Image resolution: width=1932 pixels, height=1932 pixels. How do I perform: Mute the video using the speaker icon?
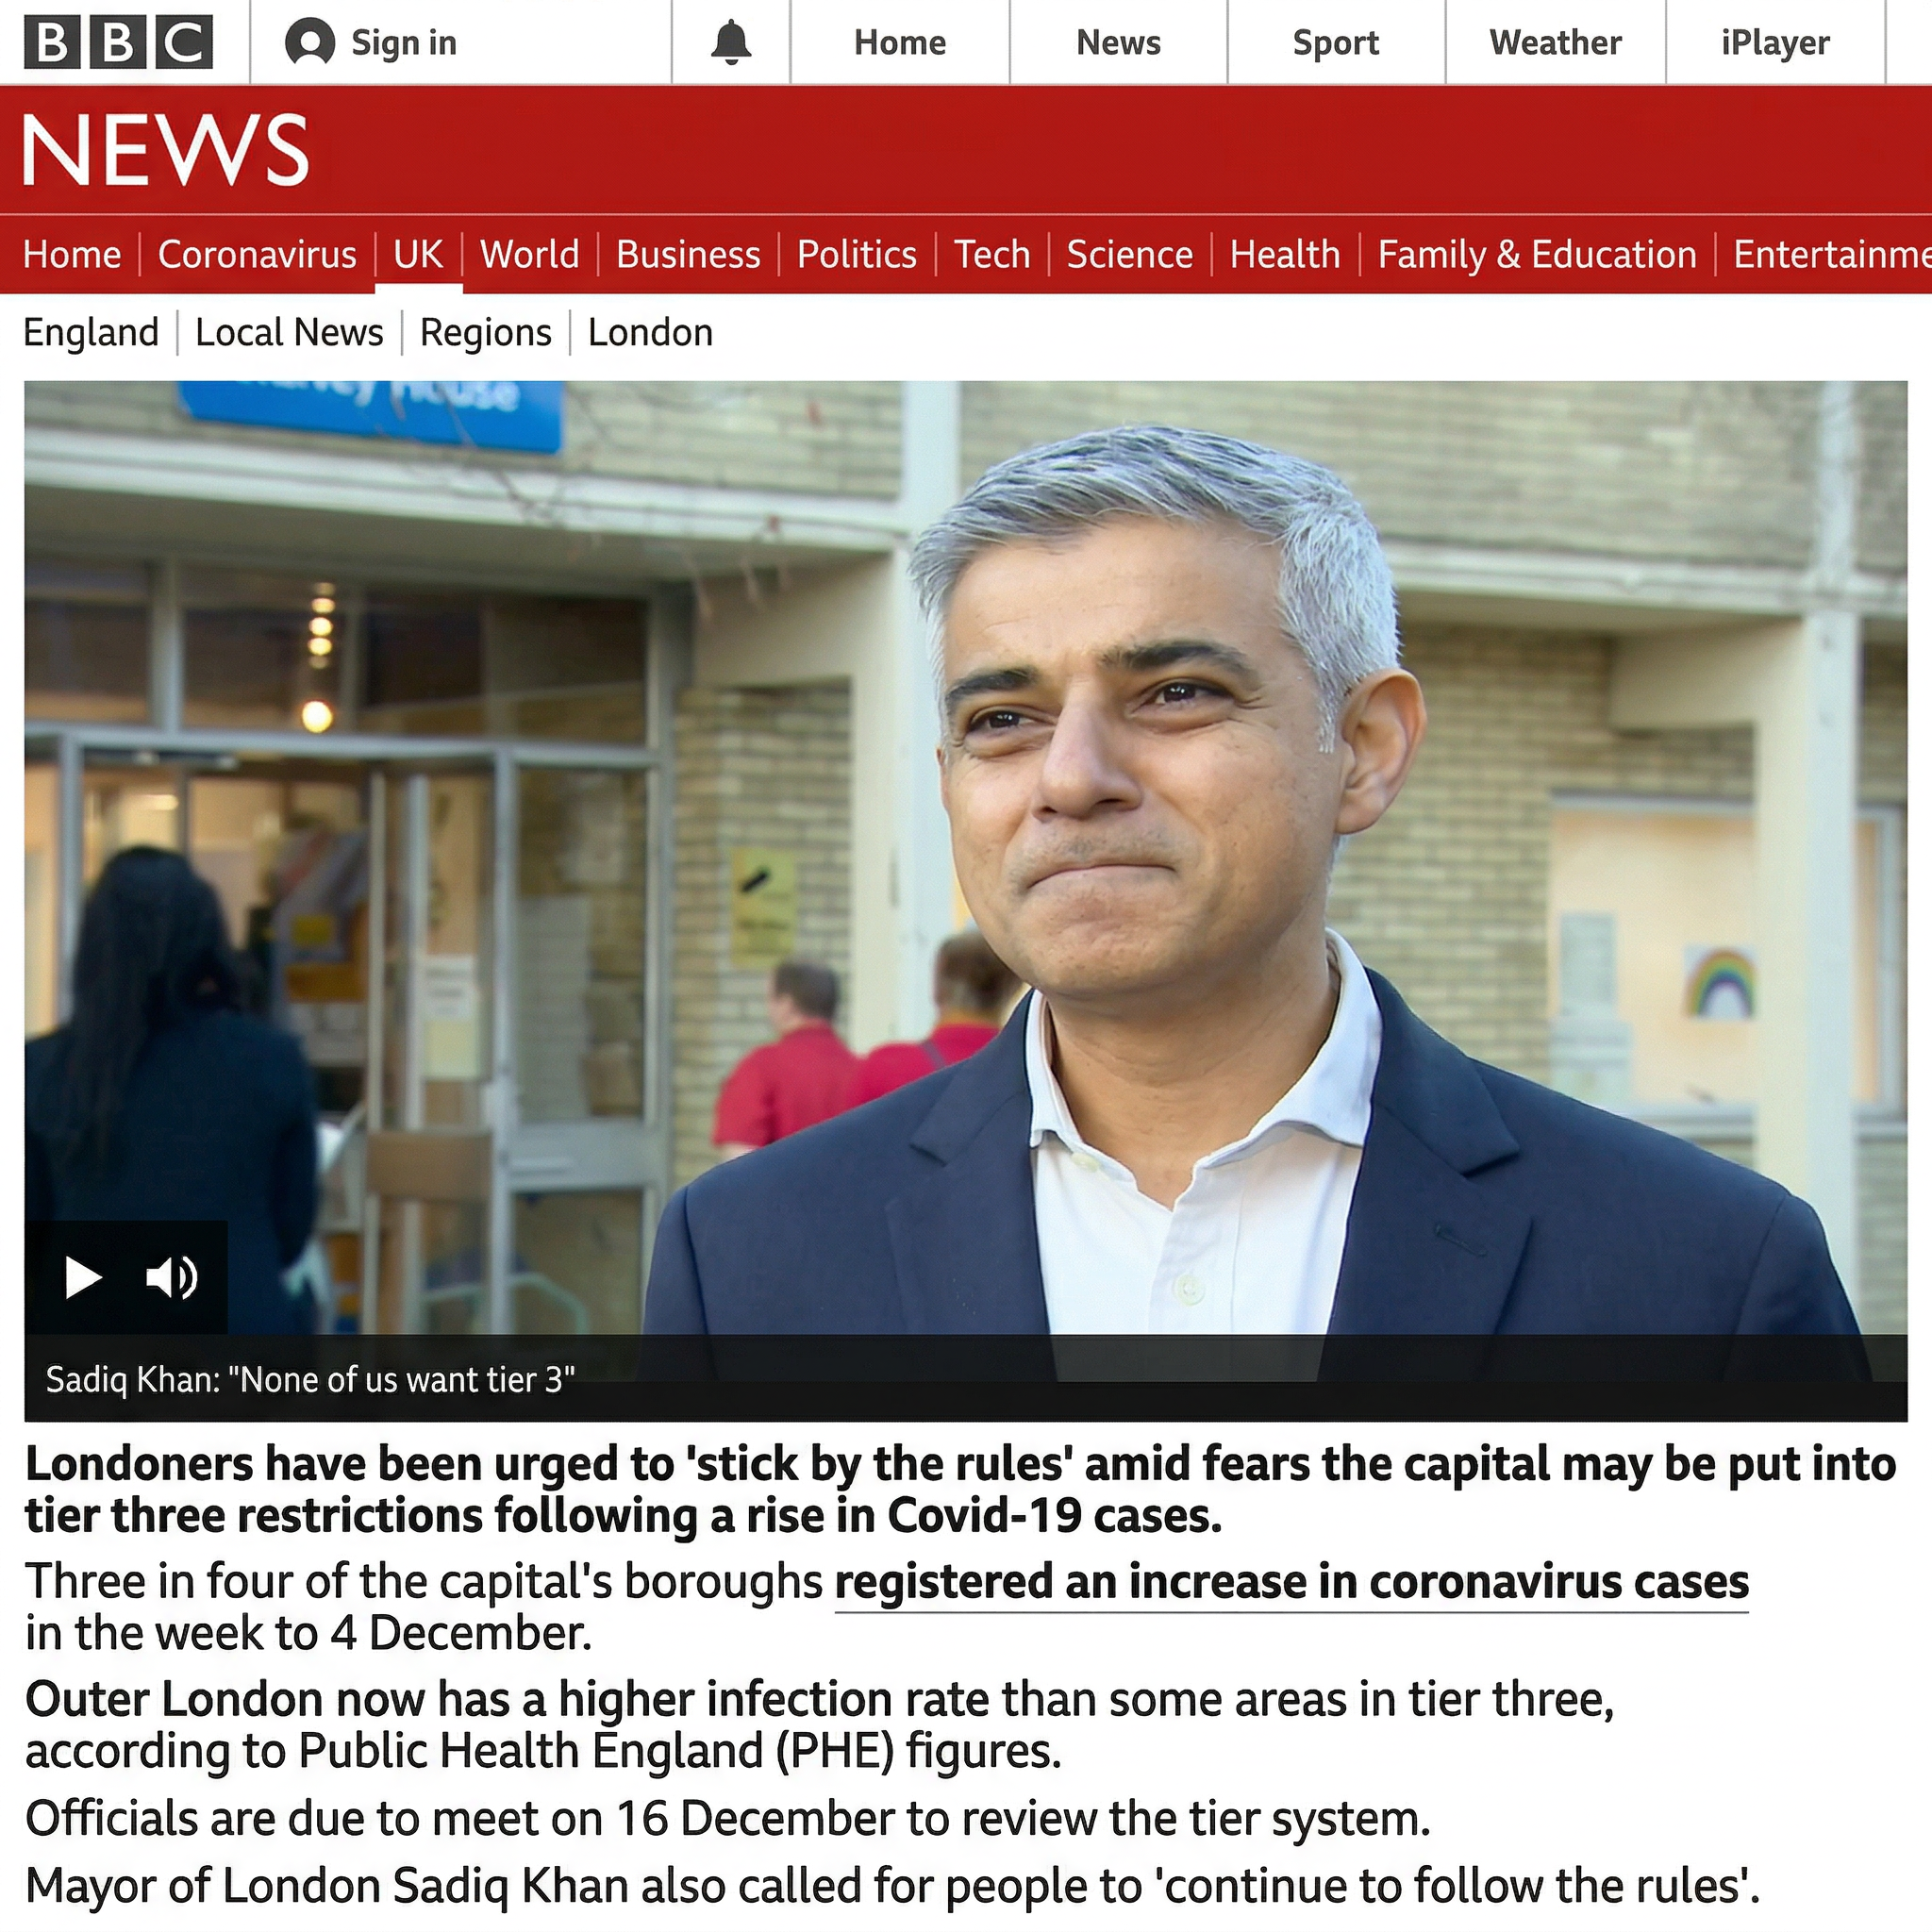(x=171, y=1277)
